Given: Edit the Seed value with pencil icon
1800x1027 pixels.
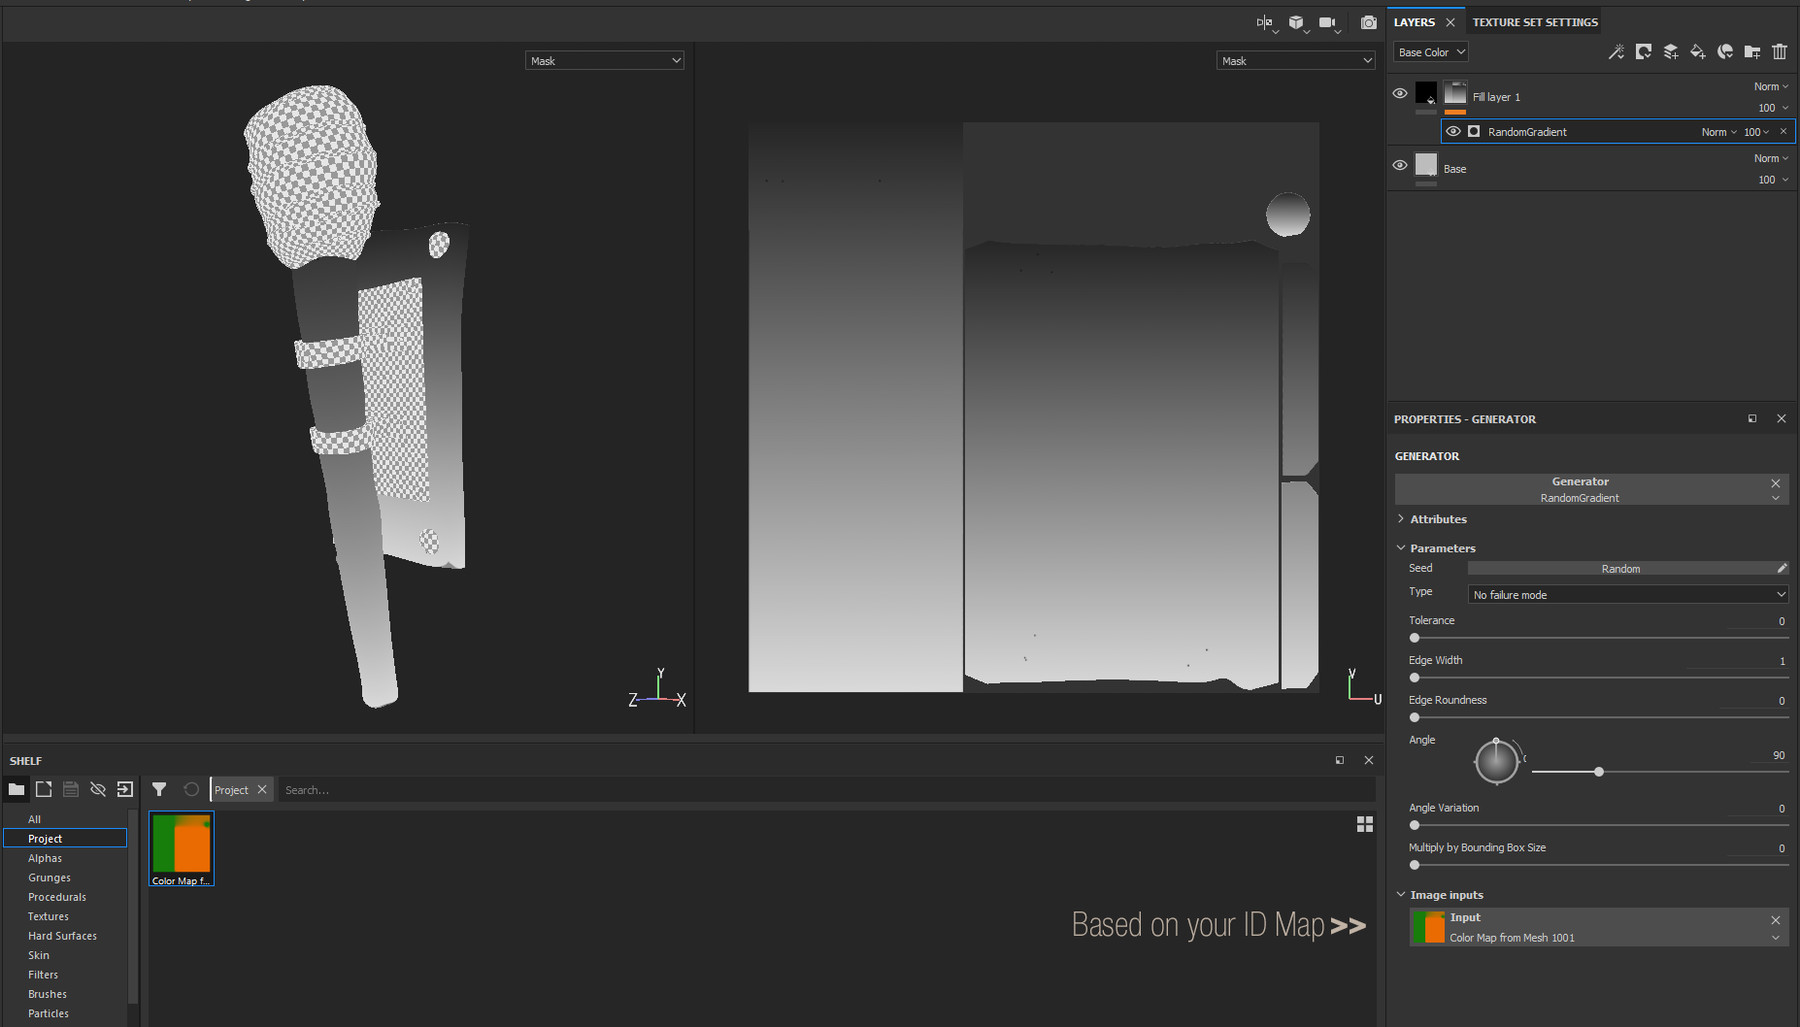Looking at the screenshot, I should tap(1782, 568).
